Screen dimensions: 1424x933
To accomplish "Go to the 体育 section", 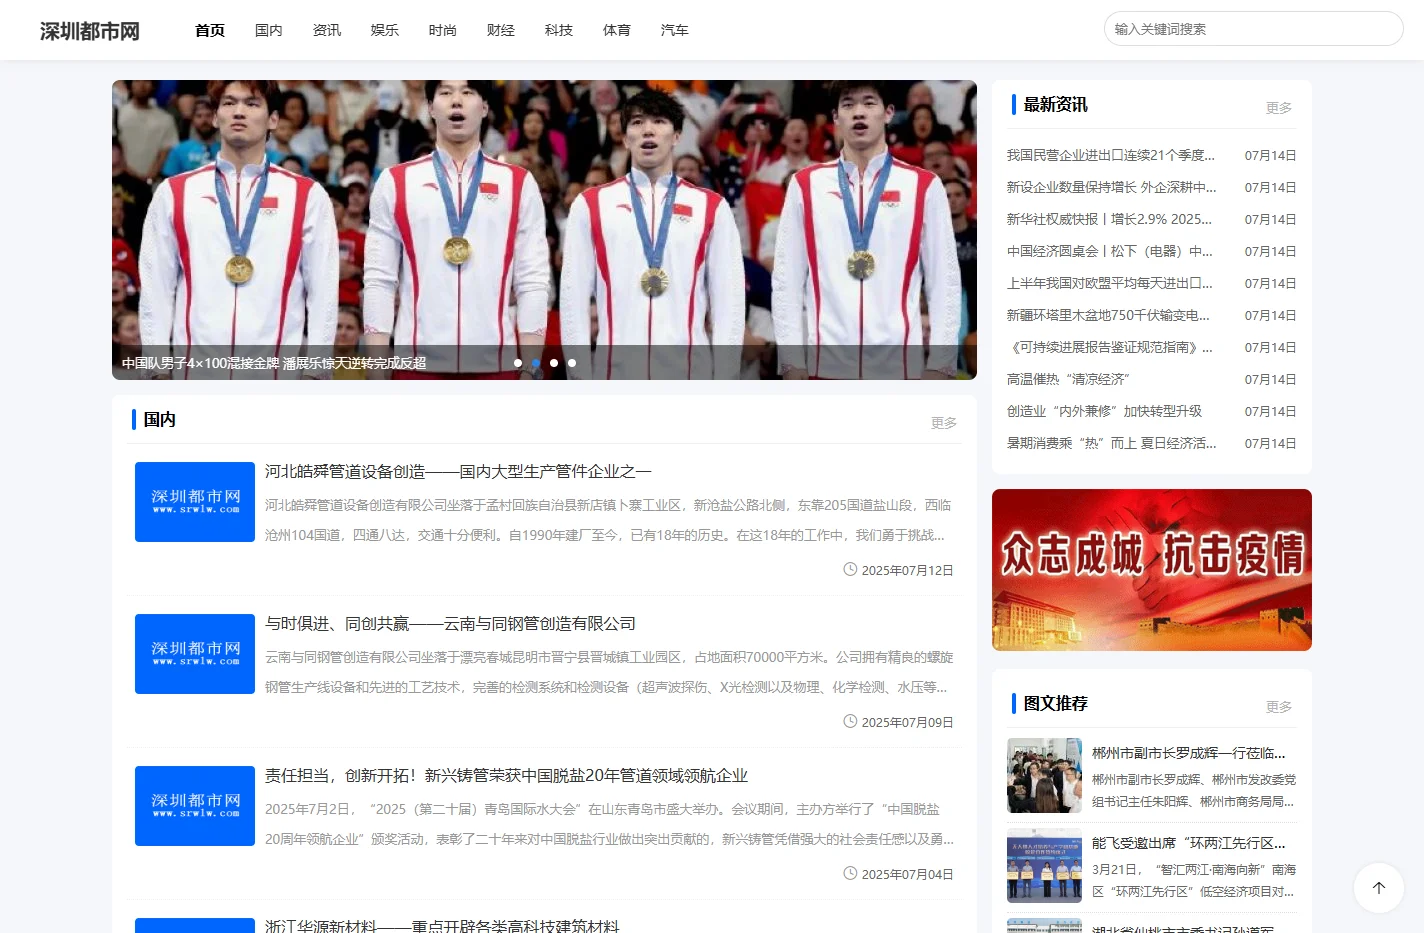I will (617, 30).
